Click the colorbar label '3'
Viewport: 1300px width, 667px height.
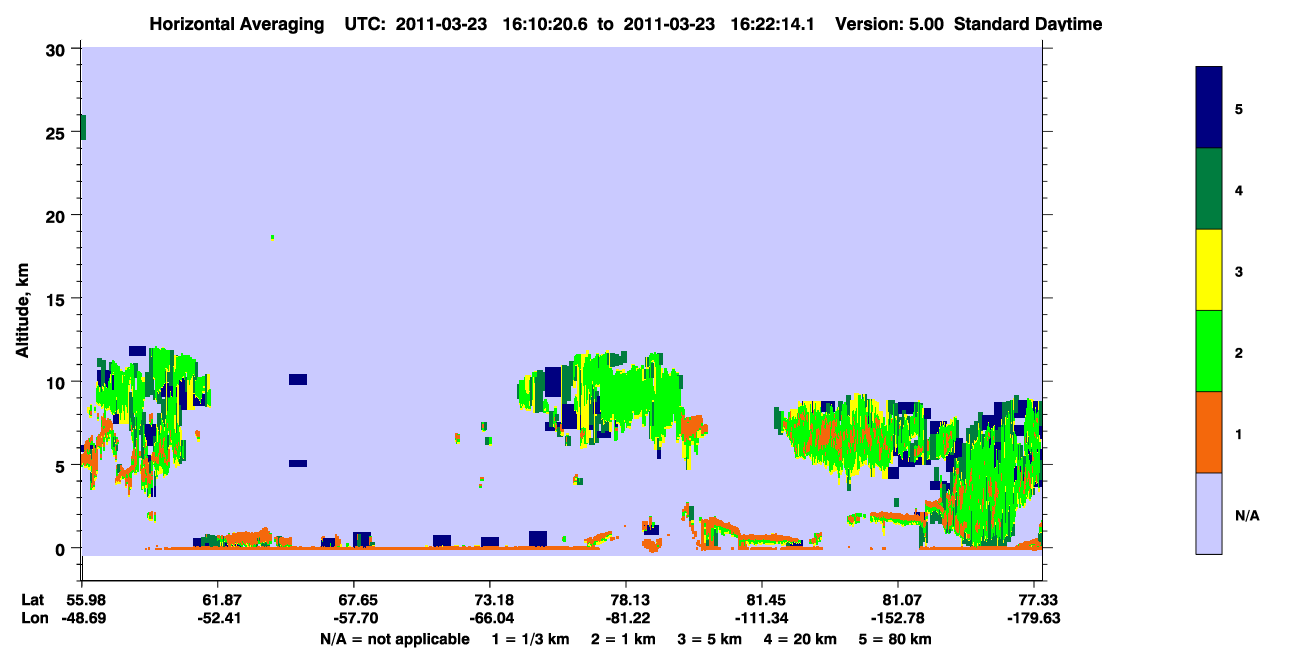pyautogui.click(x=1240, y=270)
